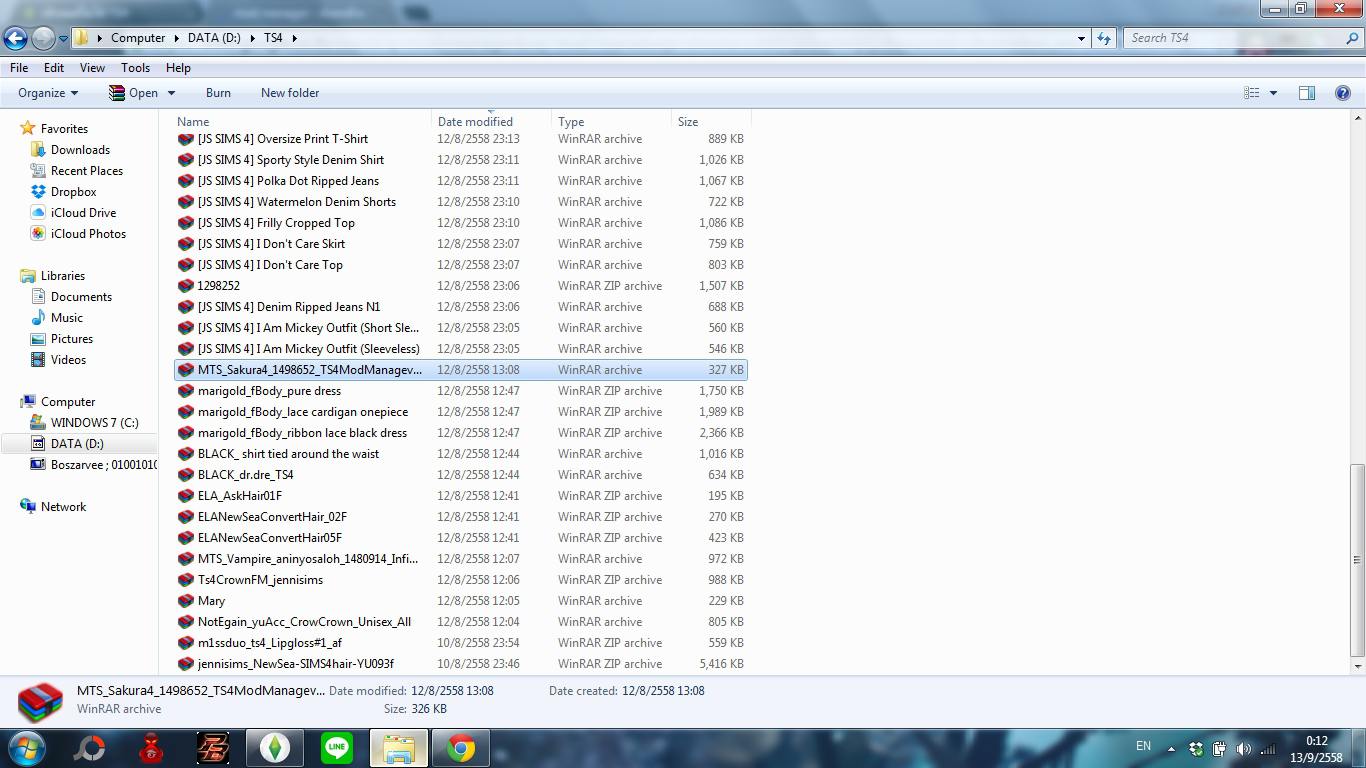
Task: Create a New folder
Action: [x=290, y=93]
